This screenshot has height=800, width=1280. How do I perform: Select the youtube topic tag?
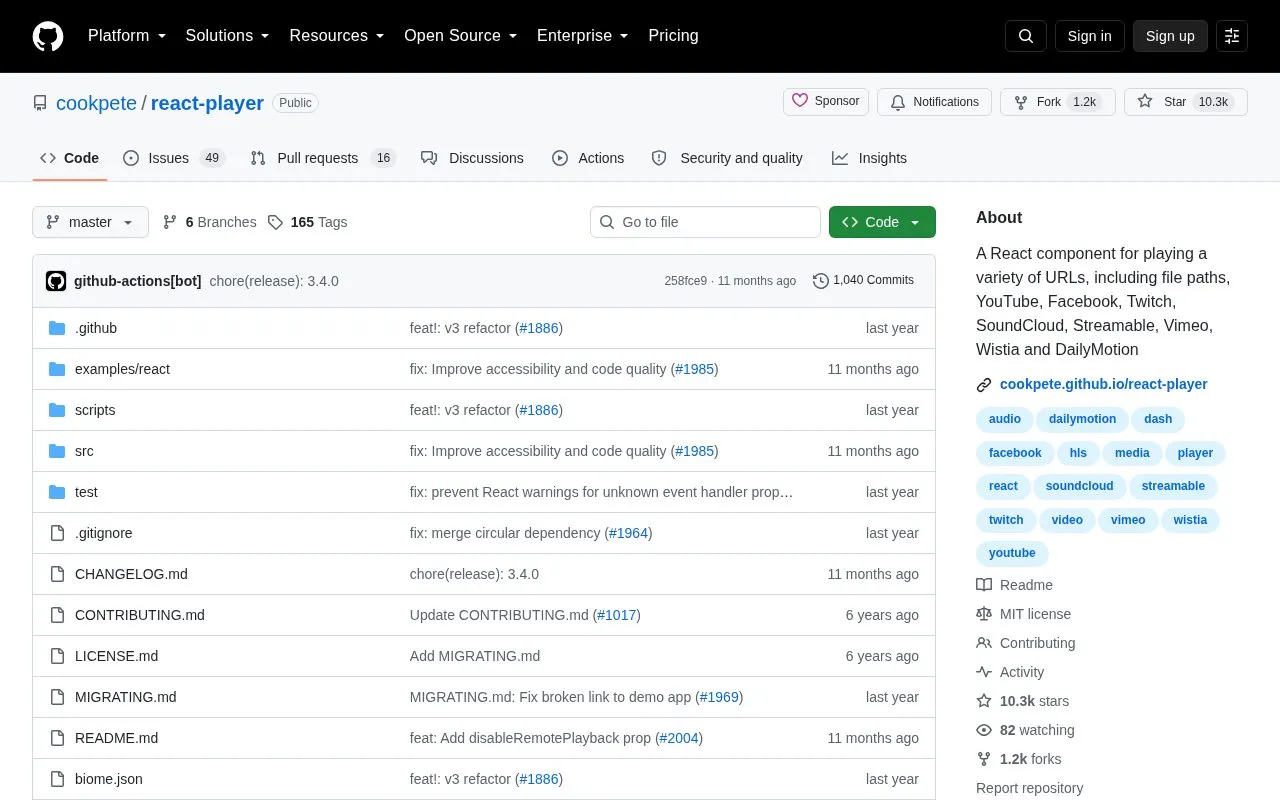[x=1012, y=553]
